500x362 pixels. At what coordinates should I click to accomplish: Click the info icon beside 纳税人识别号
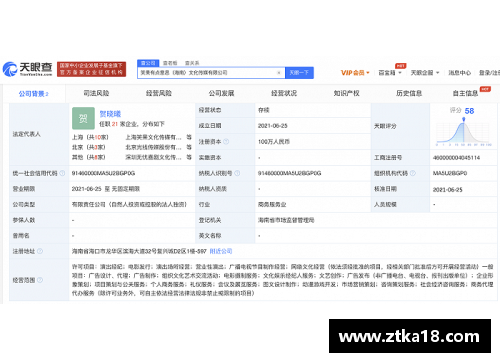point(237,173)
